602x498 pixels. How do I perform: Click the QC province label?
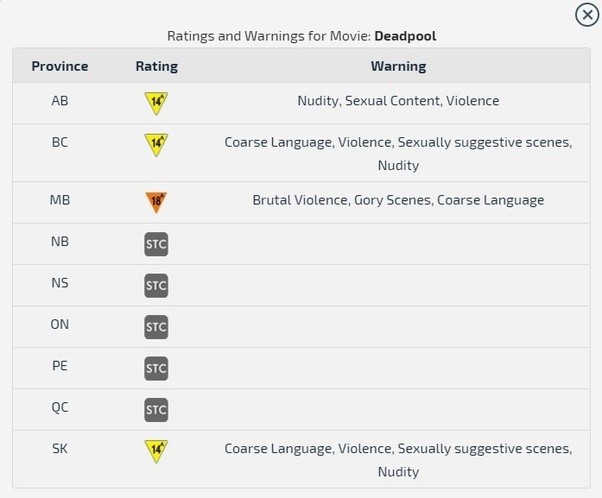[60, 407]
